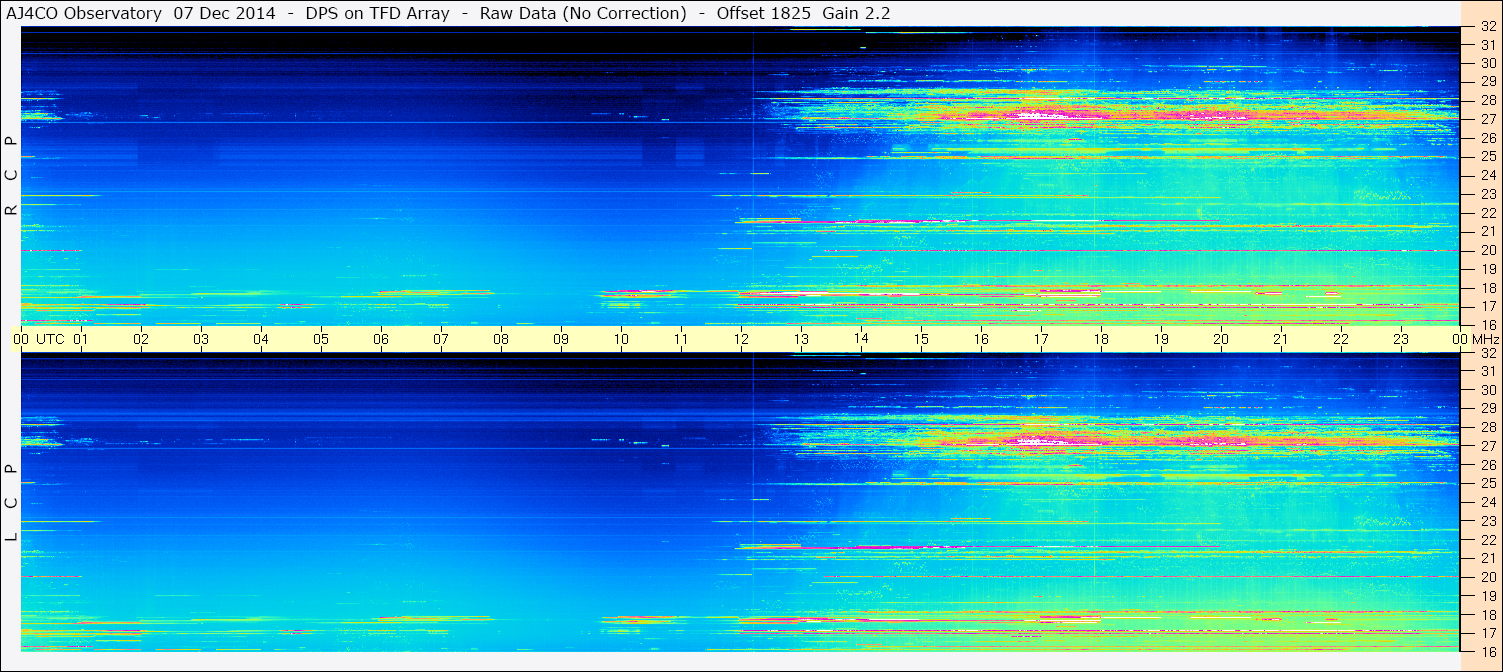This screenshot has width=1503, height=672.
Task: Click the 18 hour label on the time axis
Action: click(x=1101, y=339)
